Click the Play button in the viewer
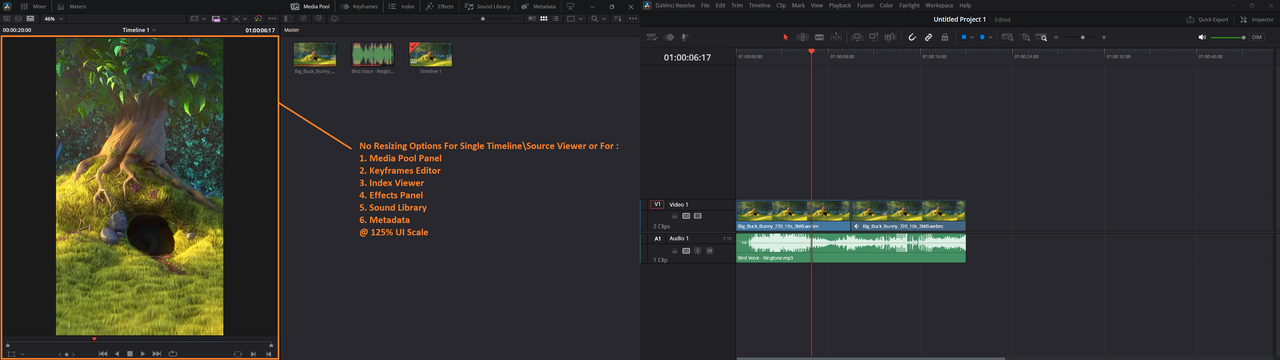 pos(143,354)
